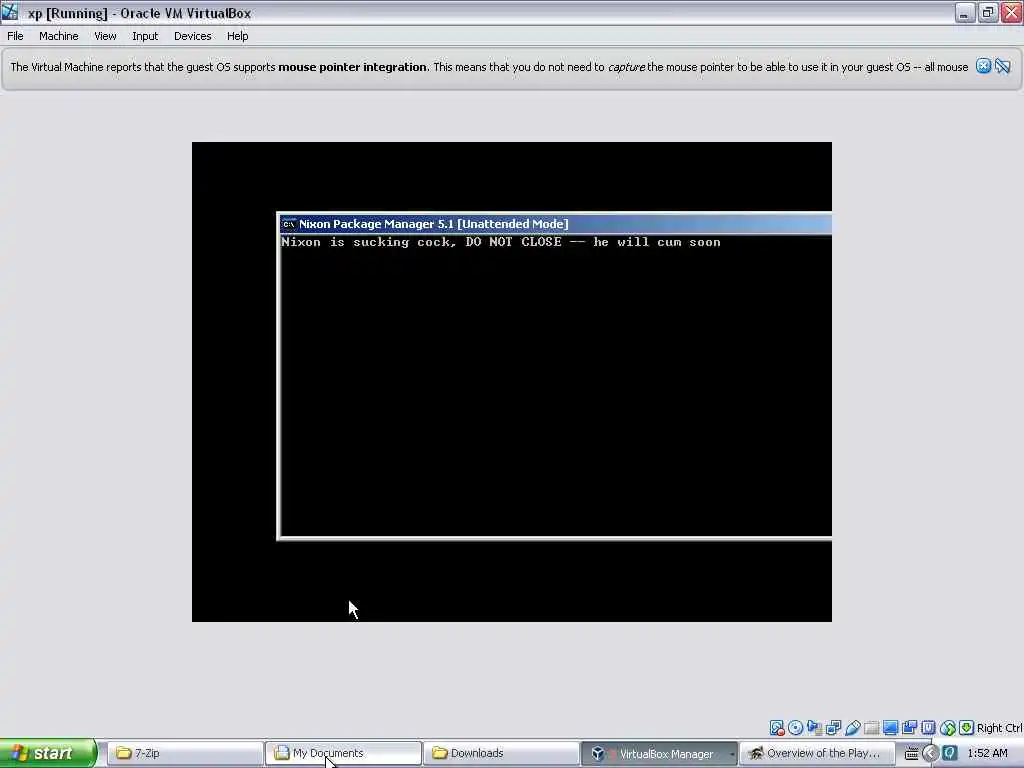Click the network adapters status icon

pos(833,728)
